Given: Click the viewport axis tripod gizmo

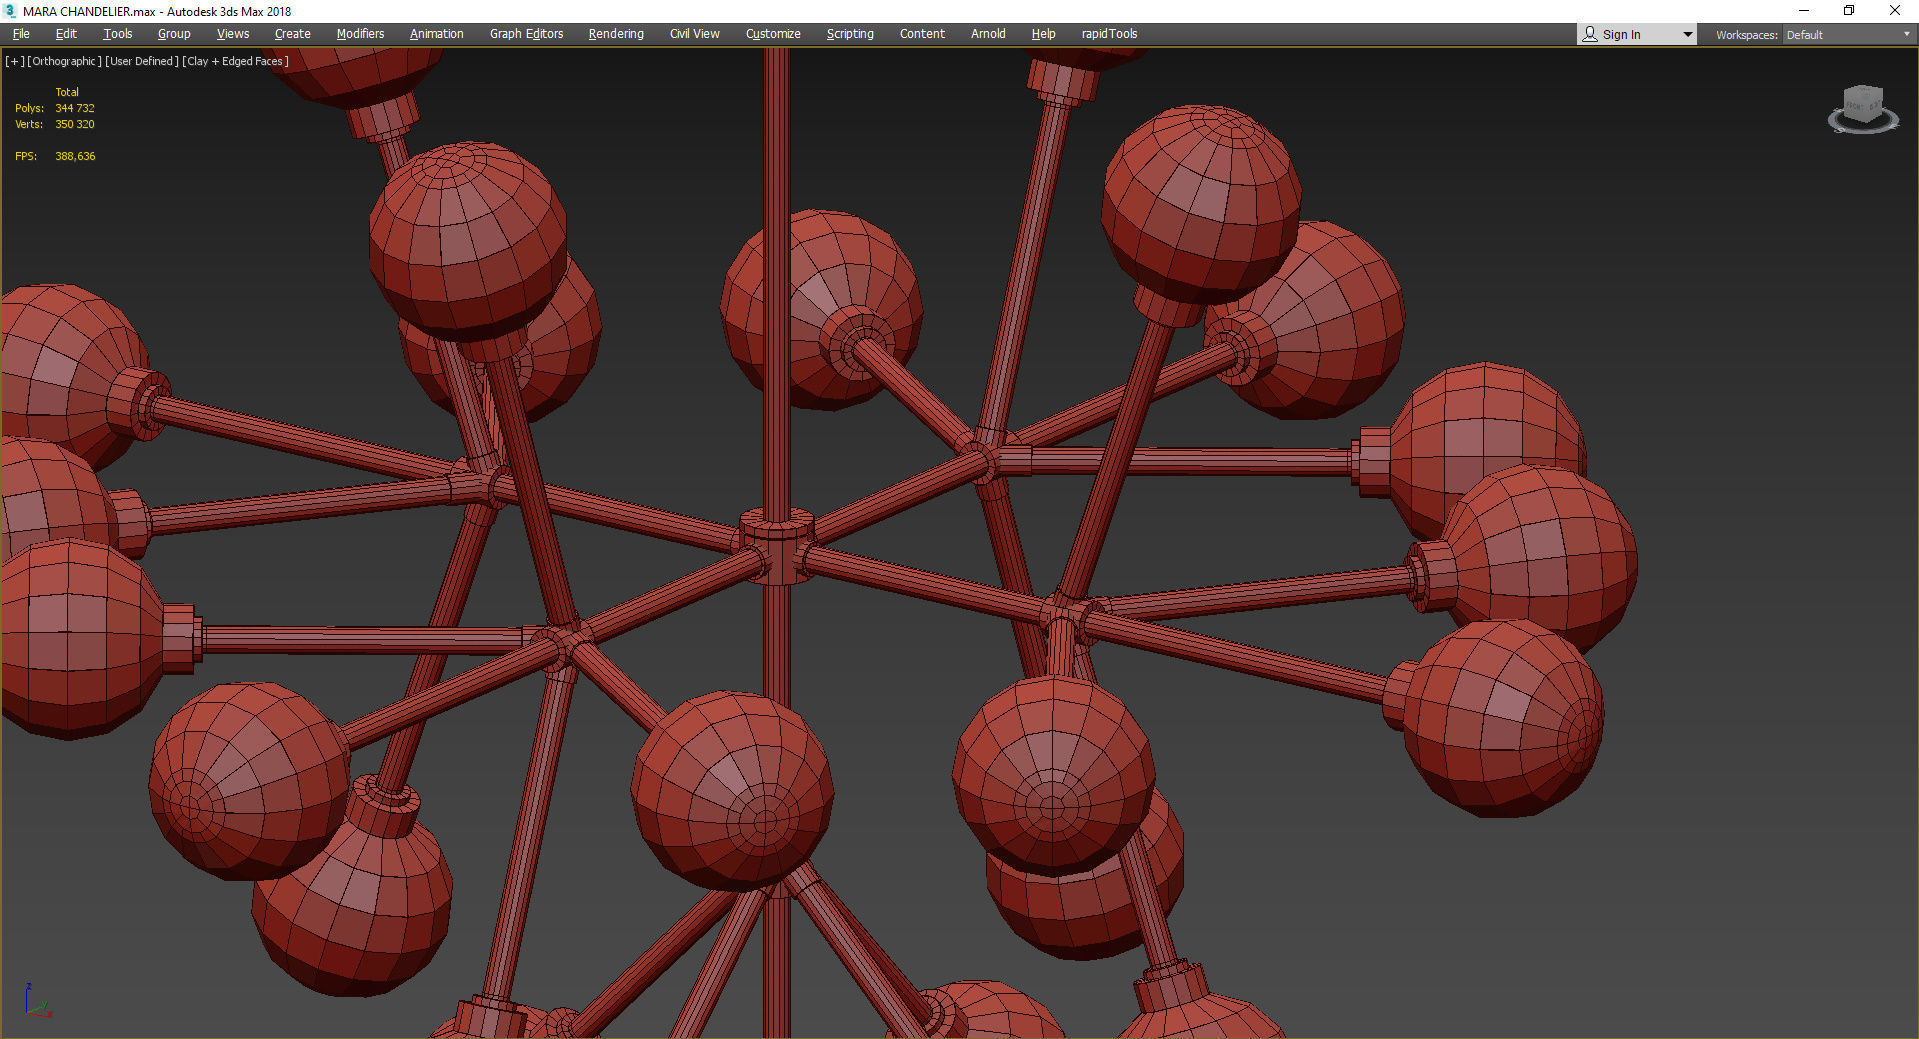Looking at the screenshot, I should (36, 1001).
